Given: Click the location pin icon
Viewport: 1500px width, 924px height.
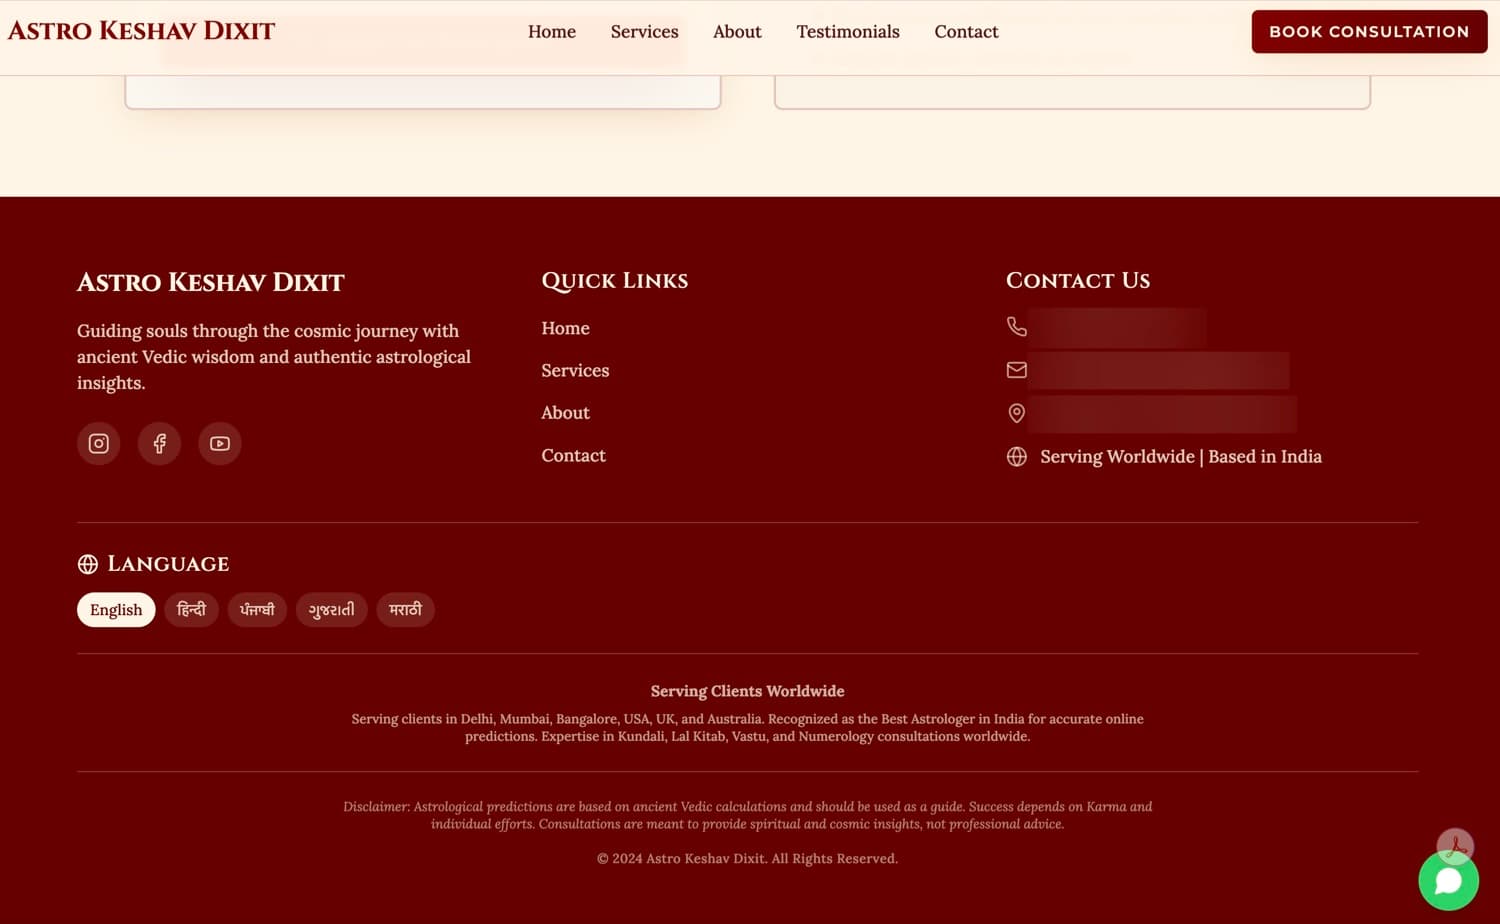Looking at the screenshot, I should click(1016, 413).
